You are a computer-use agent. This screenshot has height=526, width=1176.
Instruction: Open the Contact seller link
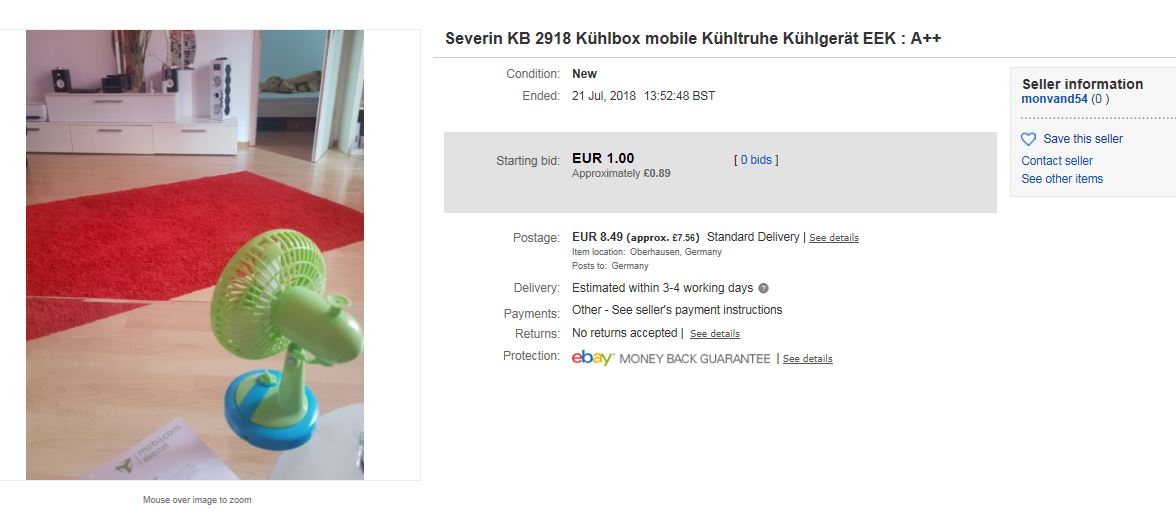pyautogui.click(x=1057, y=161)
